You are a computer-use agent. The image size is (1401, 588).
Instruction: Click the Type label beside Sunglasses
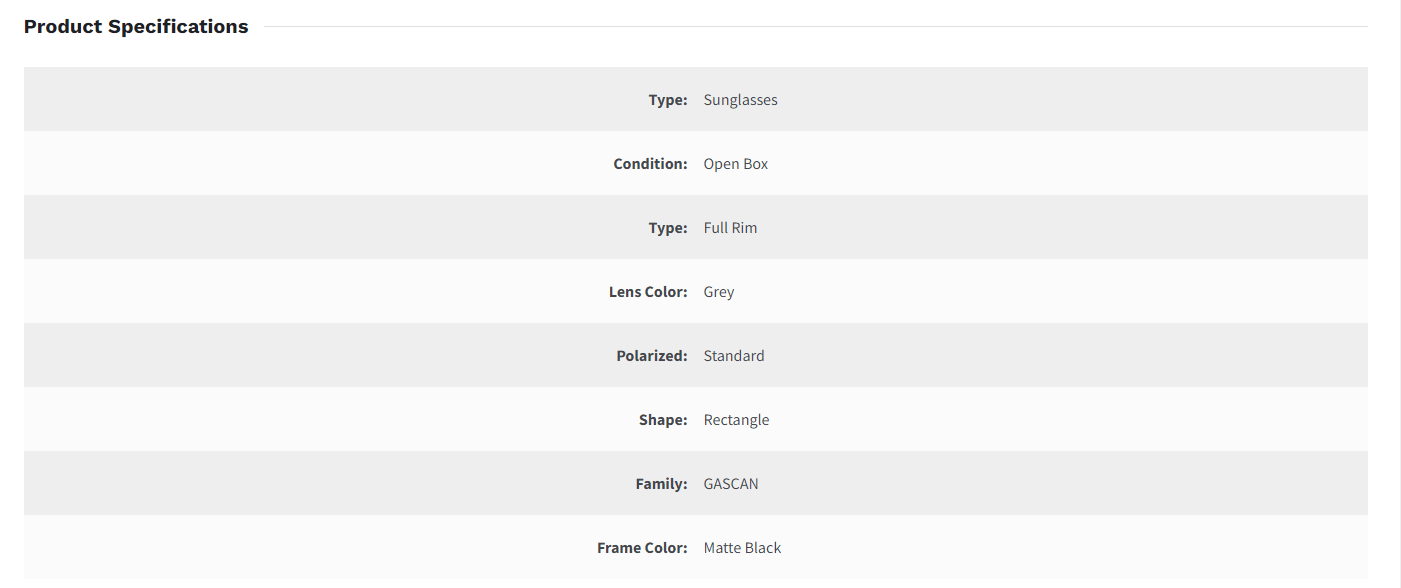tap(668, 100)
